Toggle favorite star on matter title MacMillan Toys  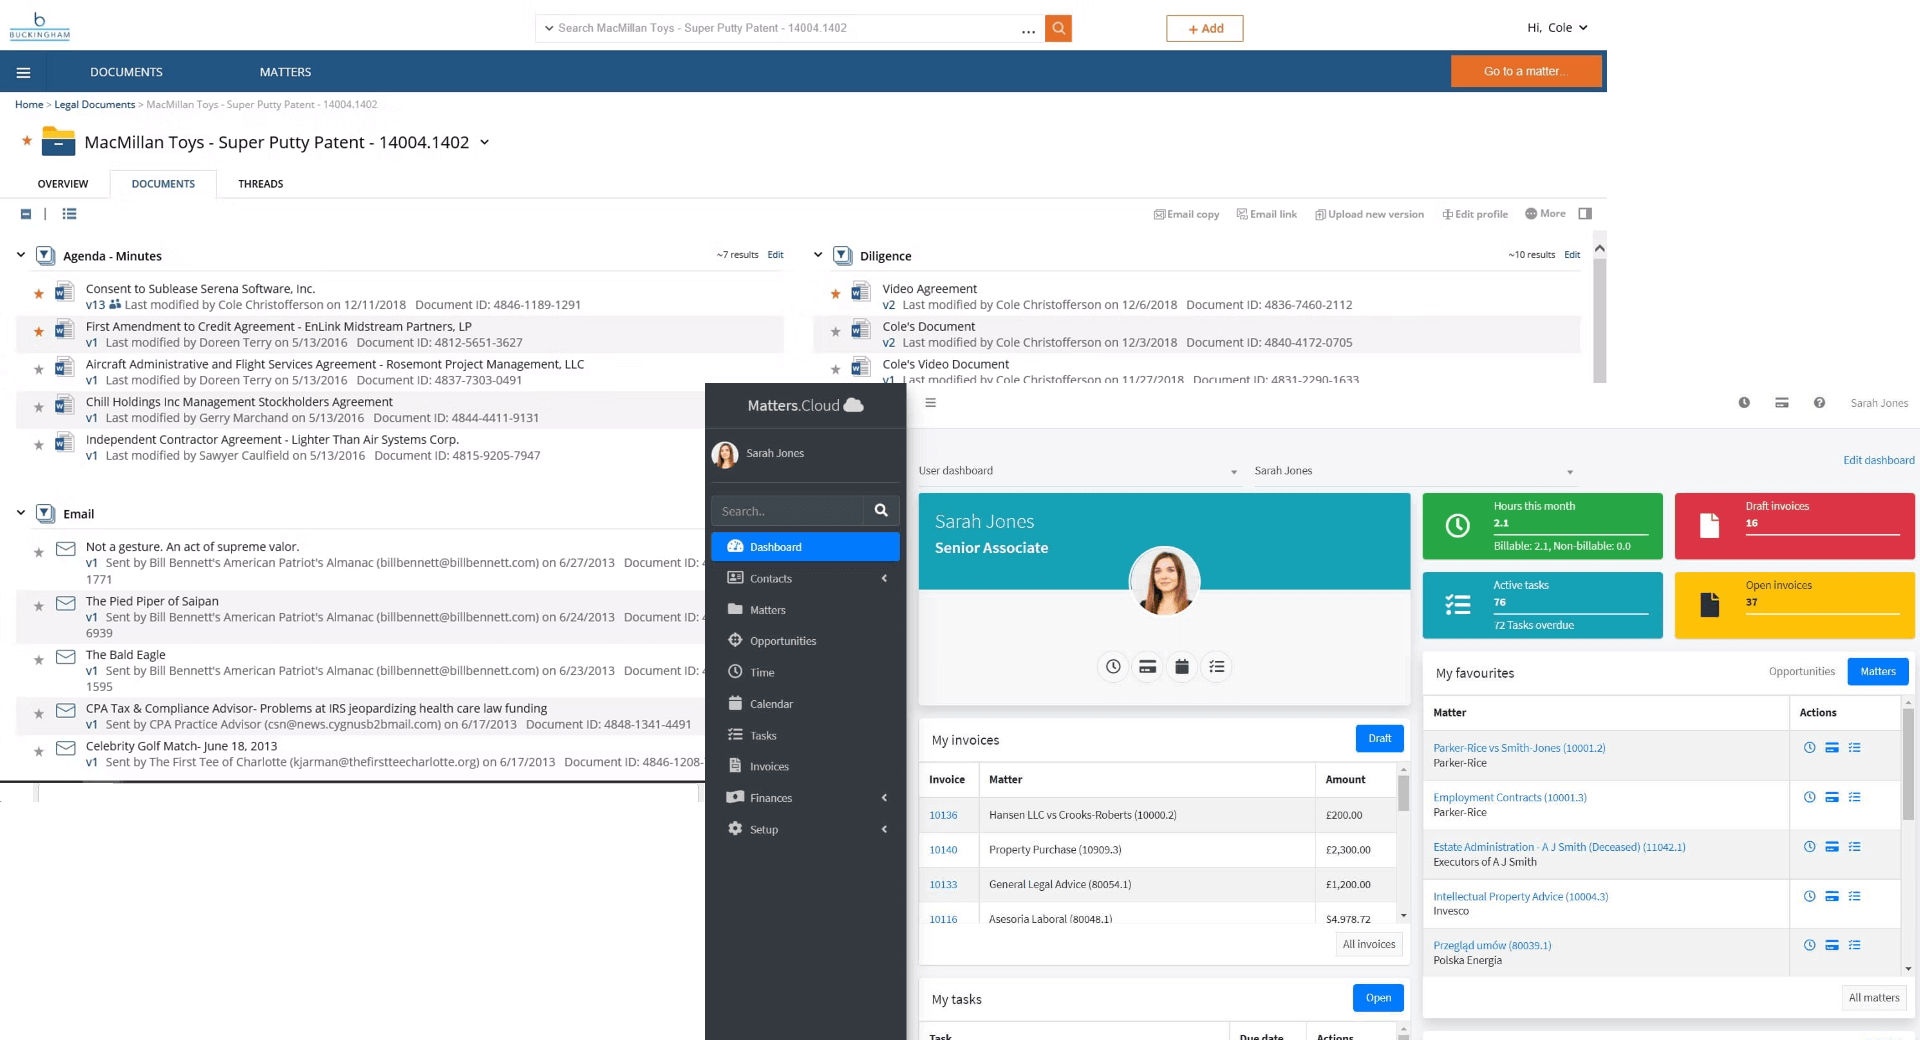27,141
